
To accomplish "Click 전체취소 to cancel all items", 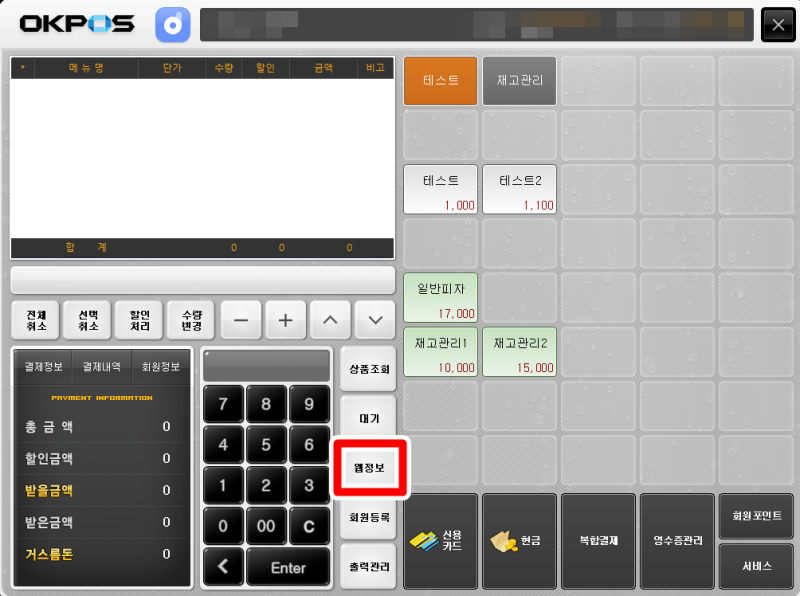I will 35,320.
